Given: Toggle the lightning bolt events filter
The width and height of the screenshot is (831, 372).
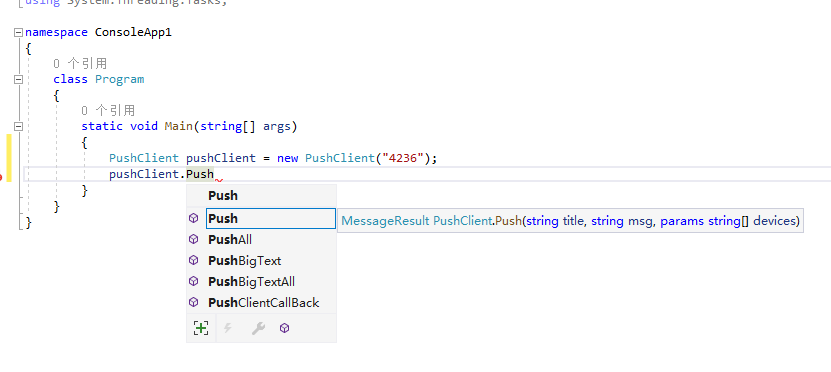Looking at the screenshot, I should 228,328.
